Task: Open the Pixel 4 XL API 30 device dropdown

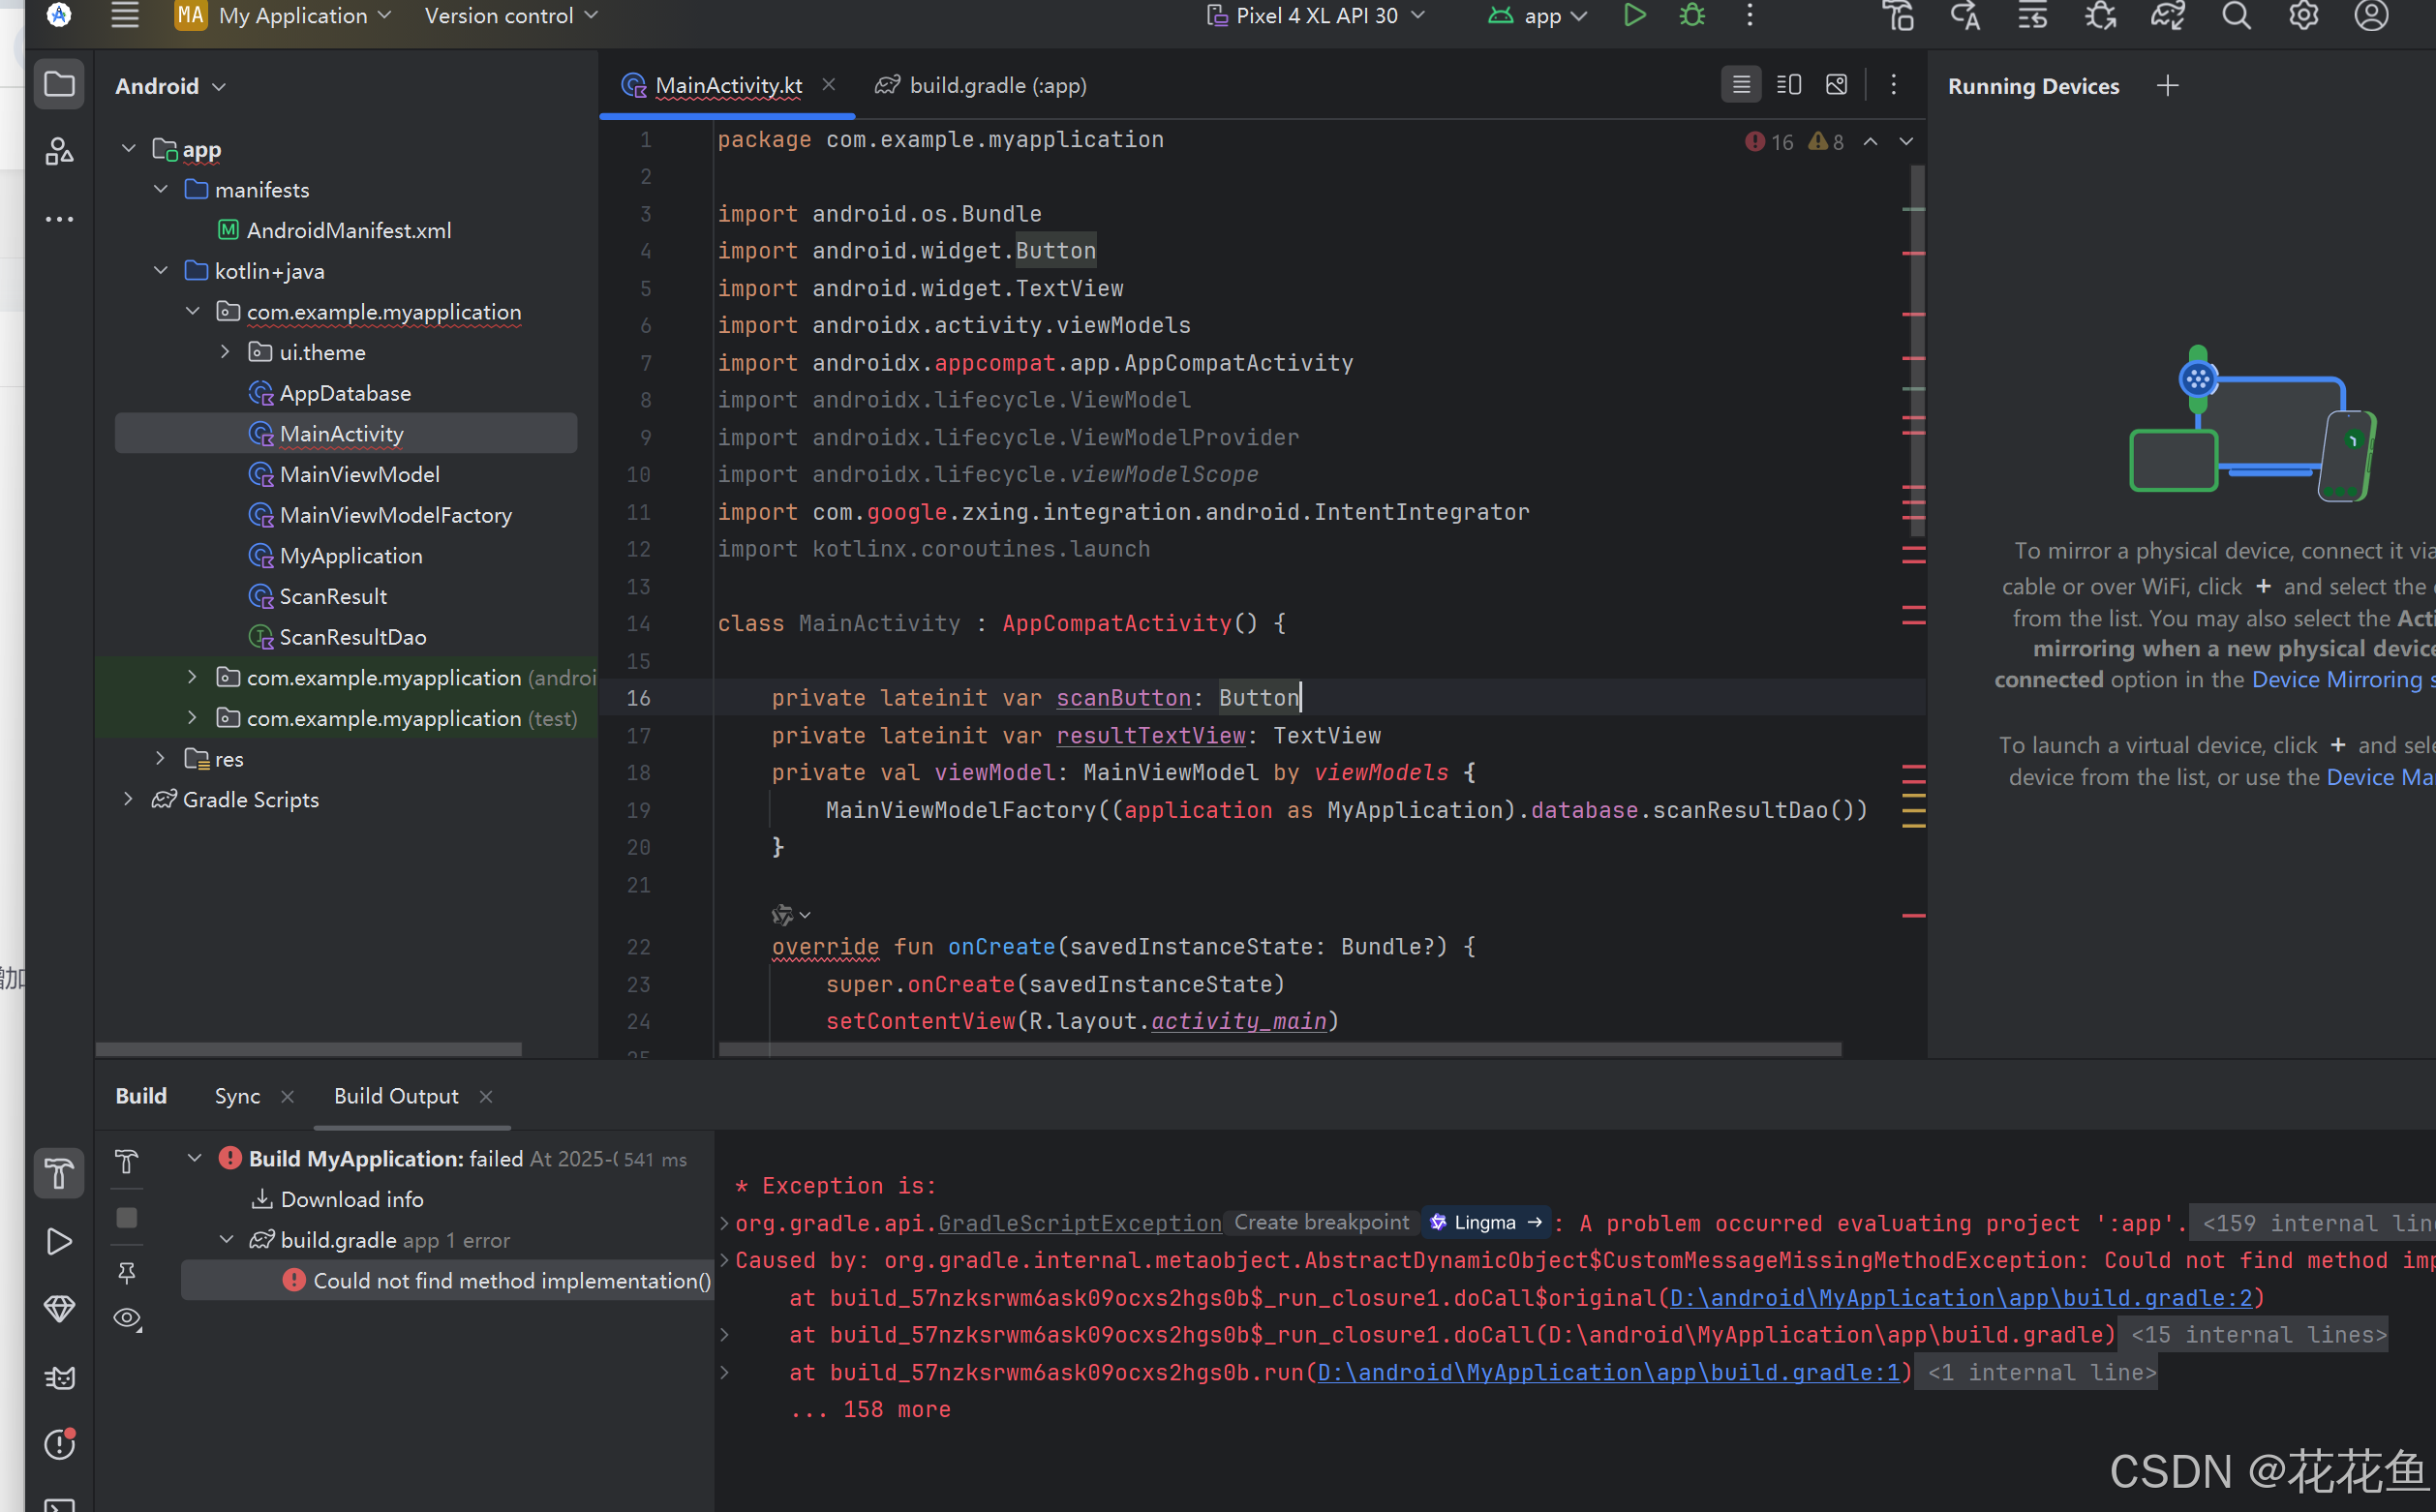Action: point(1316,15)
